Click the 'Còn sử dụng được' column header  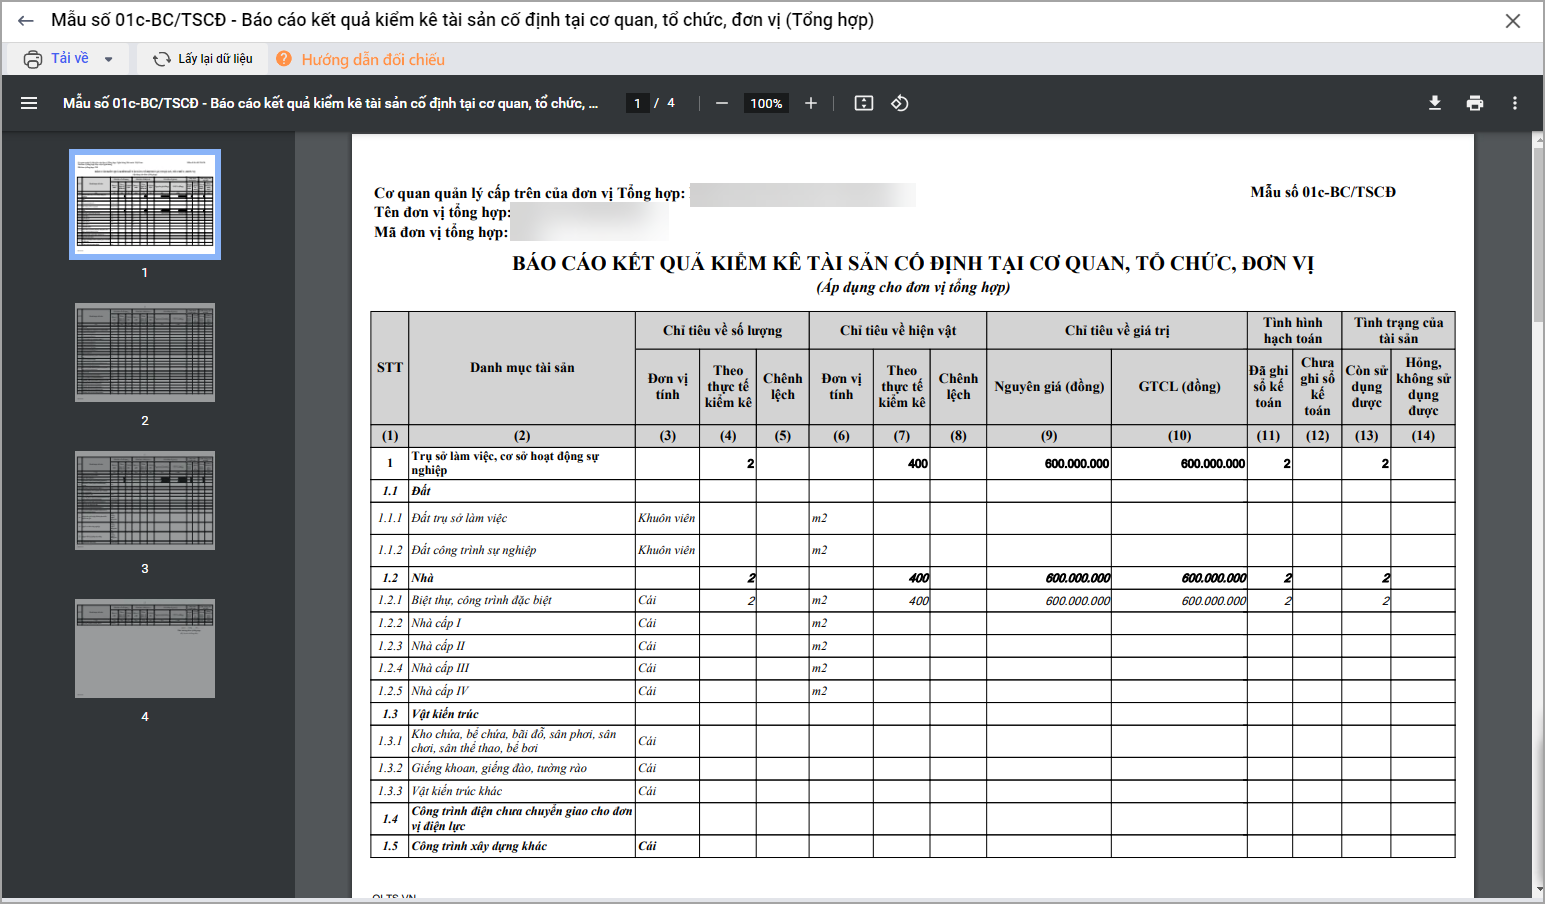pyautogui.click(x=1367, y=387)
